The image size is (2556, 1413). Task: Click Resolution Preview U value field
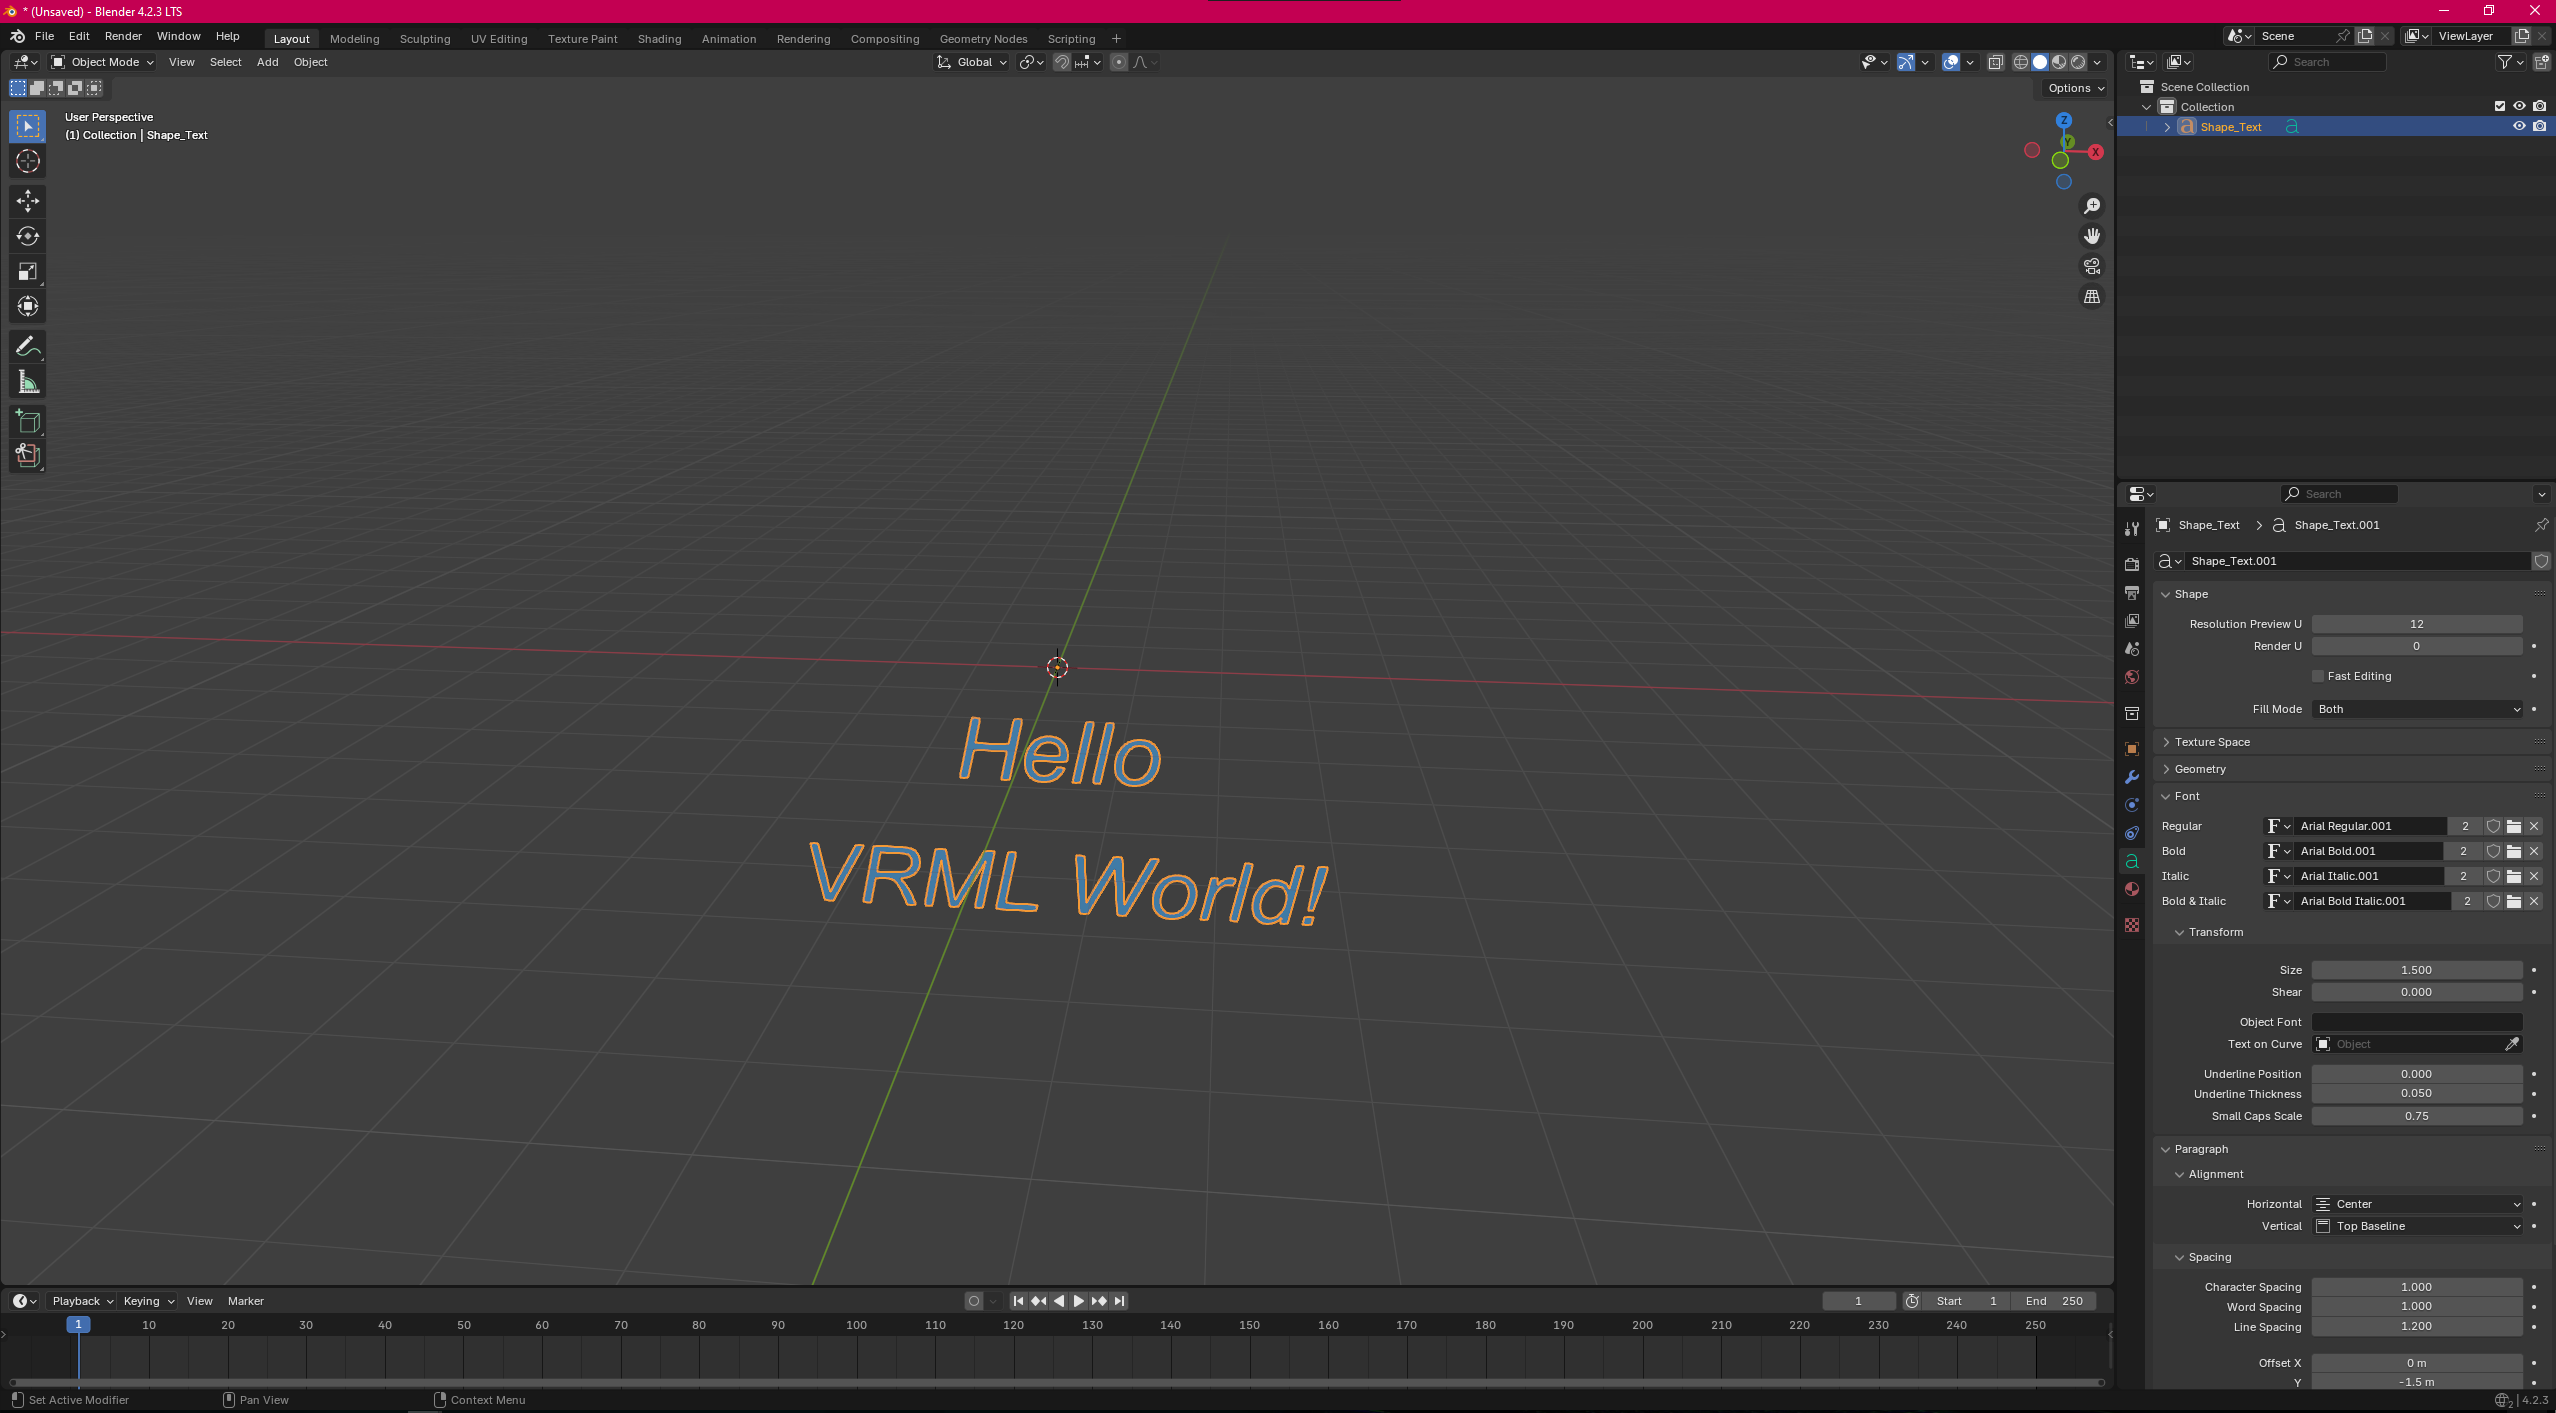click(x=2417, y=624)
